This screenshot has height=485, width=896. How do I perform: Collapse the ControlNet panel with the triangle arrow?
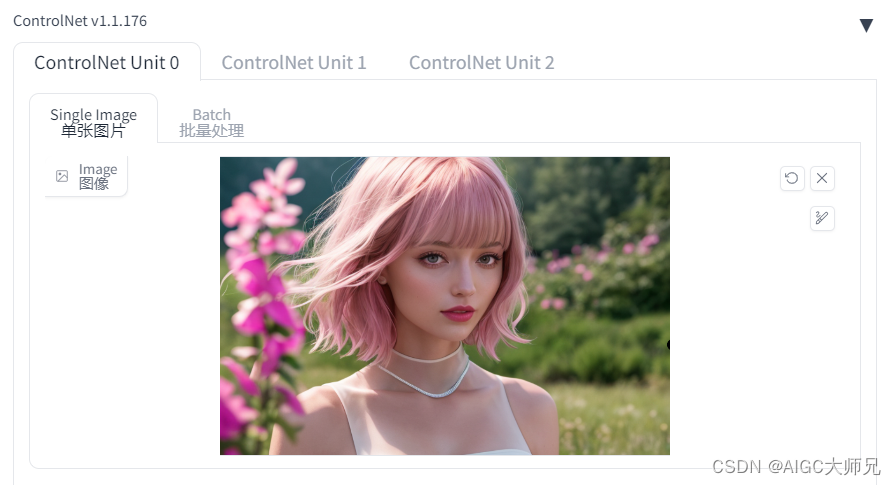(x=866, y=25)
